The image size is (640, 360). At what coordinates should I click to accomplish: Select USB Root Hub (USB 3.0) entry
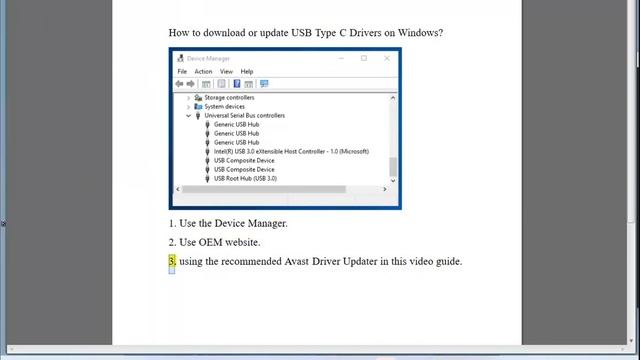click(x=245, y=178)
